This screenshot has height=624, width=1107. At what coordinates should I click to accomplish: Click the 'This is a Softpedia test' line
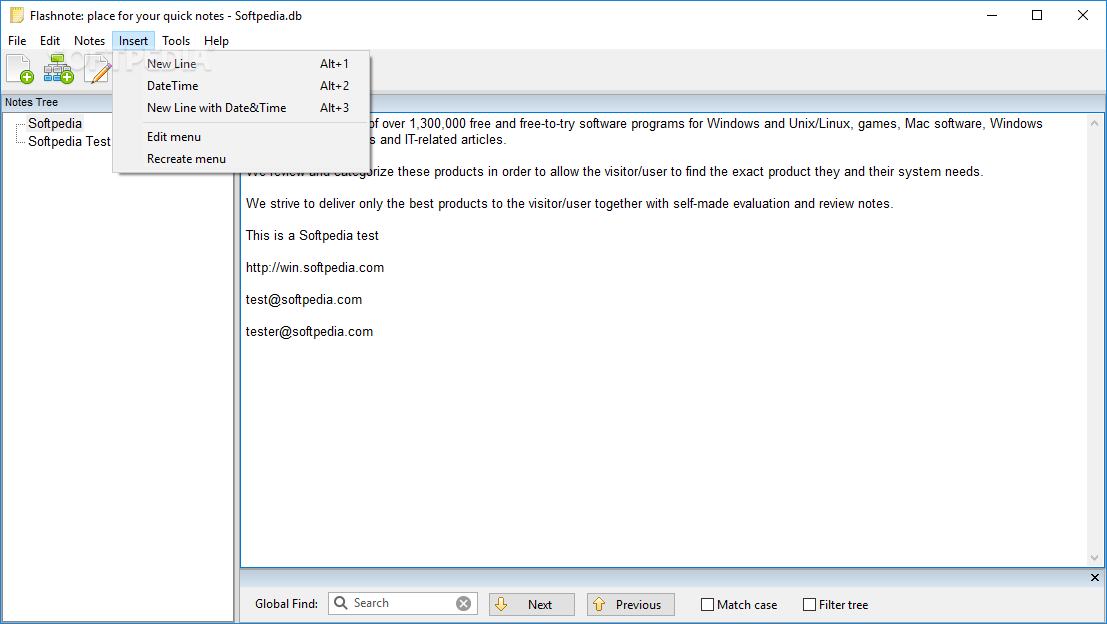312,236
